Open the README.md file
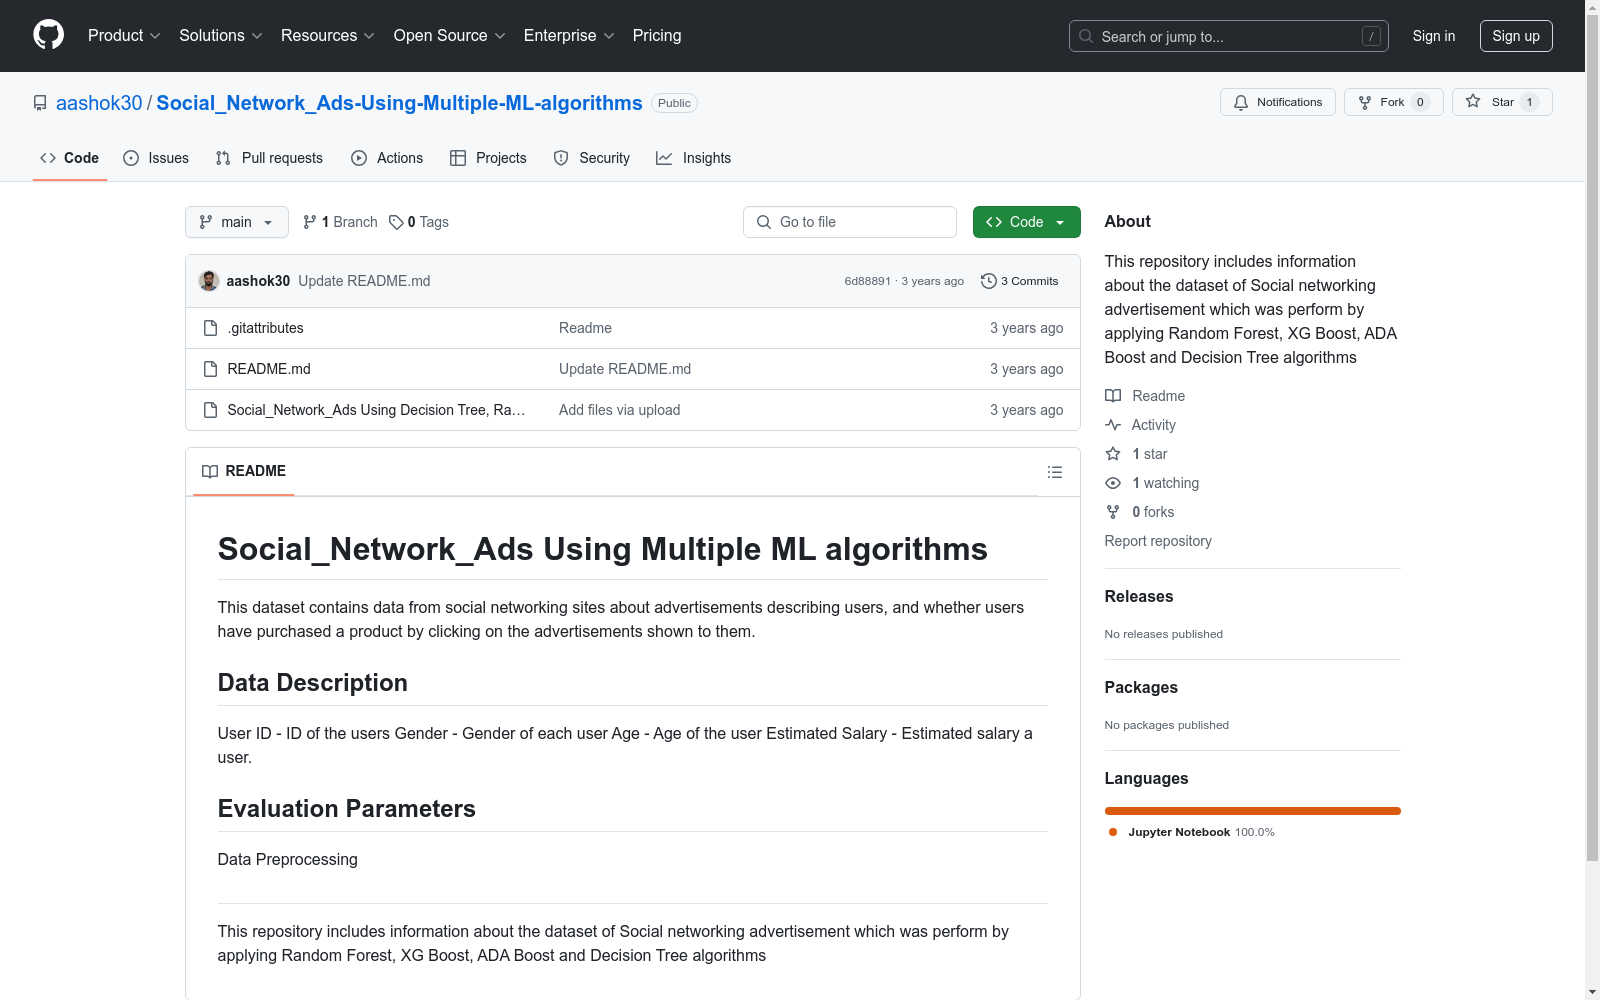Image resolution: width=1600 pixels, height=1000 pixels. 269,369
